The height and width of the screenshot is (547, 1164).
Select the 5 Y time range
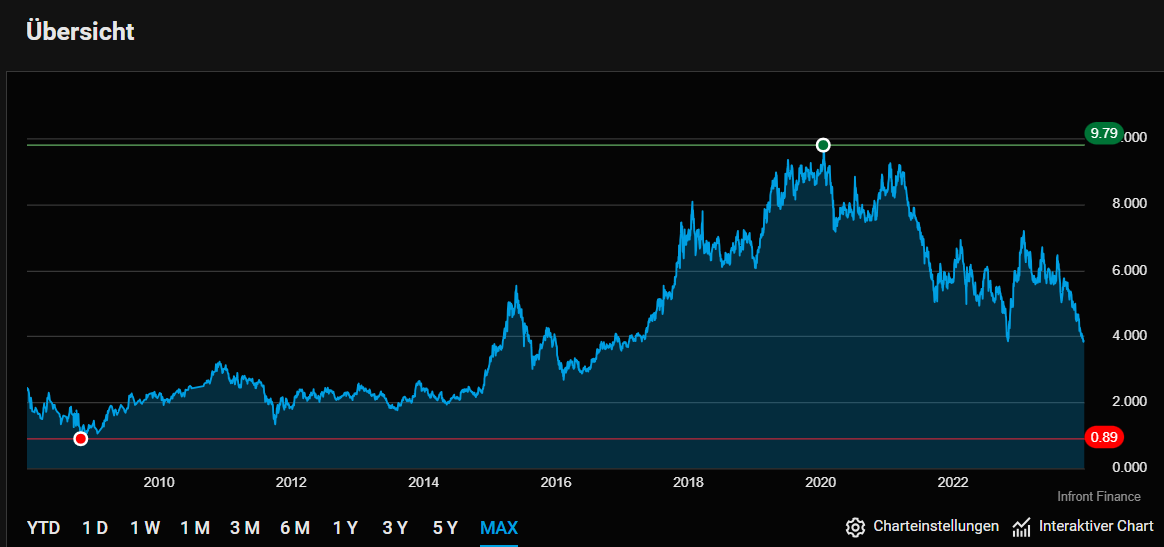(x=445, y=528)
